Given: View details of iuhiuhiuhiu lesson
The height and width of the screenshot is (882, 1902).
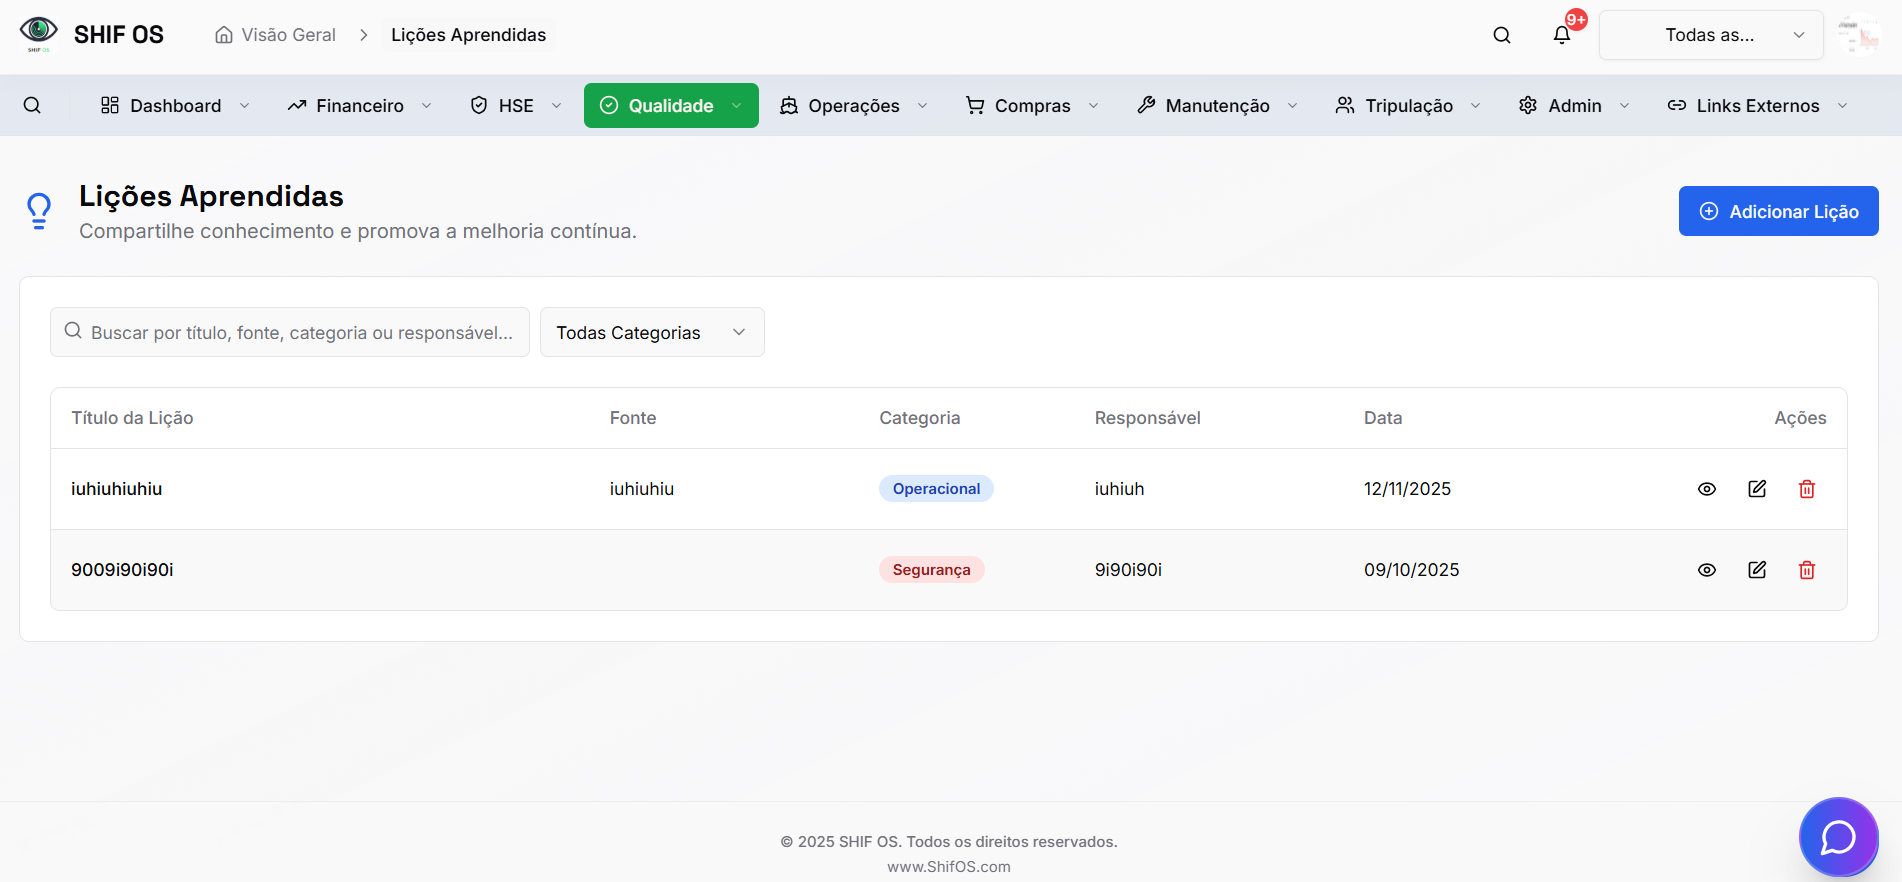Looking at the screenshot, I should click(x=1706, y=489).
